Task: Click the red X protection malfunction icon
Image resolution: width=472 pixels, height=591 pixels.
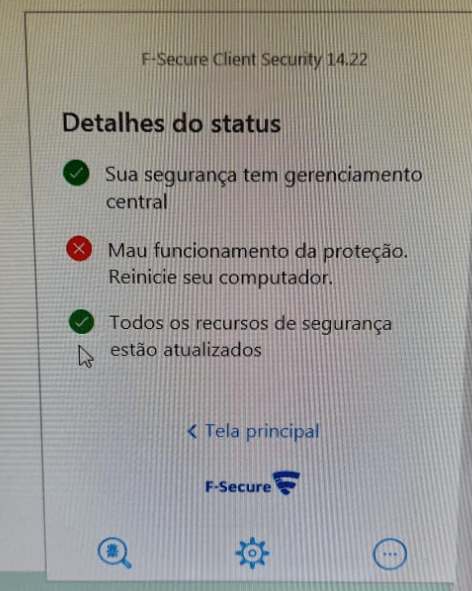Action: click(79, 249)
